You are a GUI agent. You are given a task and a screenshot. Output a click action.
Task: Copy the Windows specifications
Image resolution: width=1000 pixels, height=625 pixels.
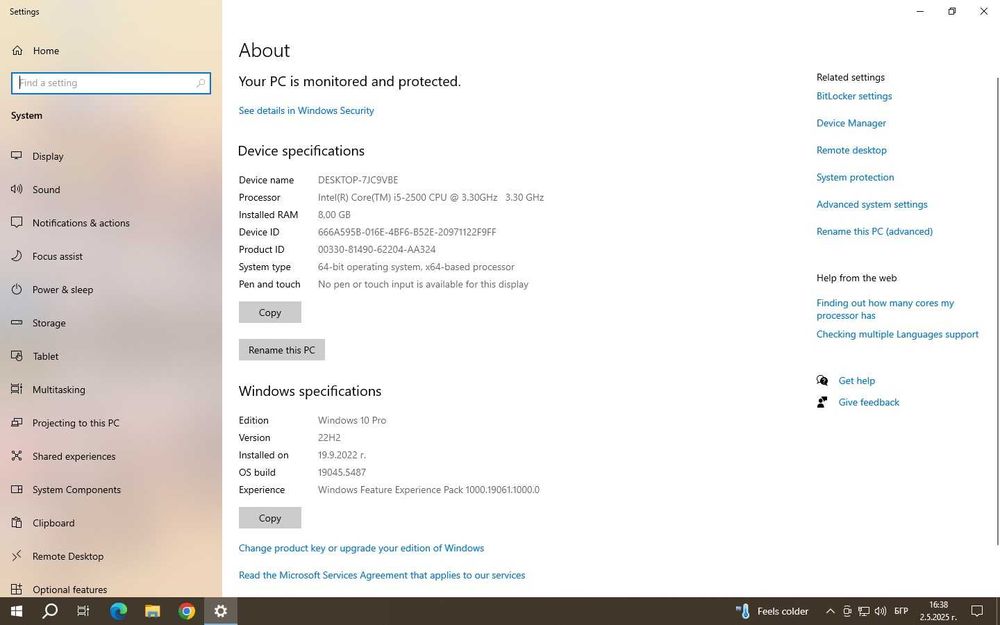[x=270, y=518]
